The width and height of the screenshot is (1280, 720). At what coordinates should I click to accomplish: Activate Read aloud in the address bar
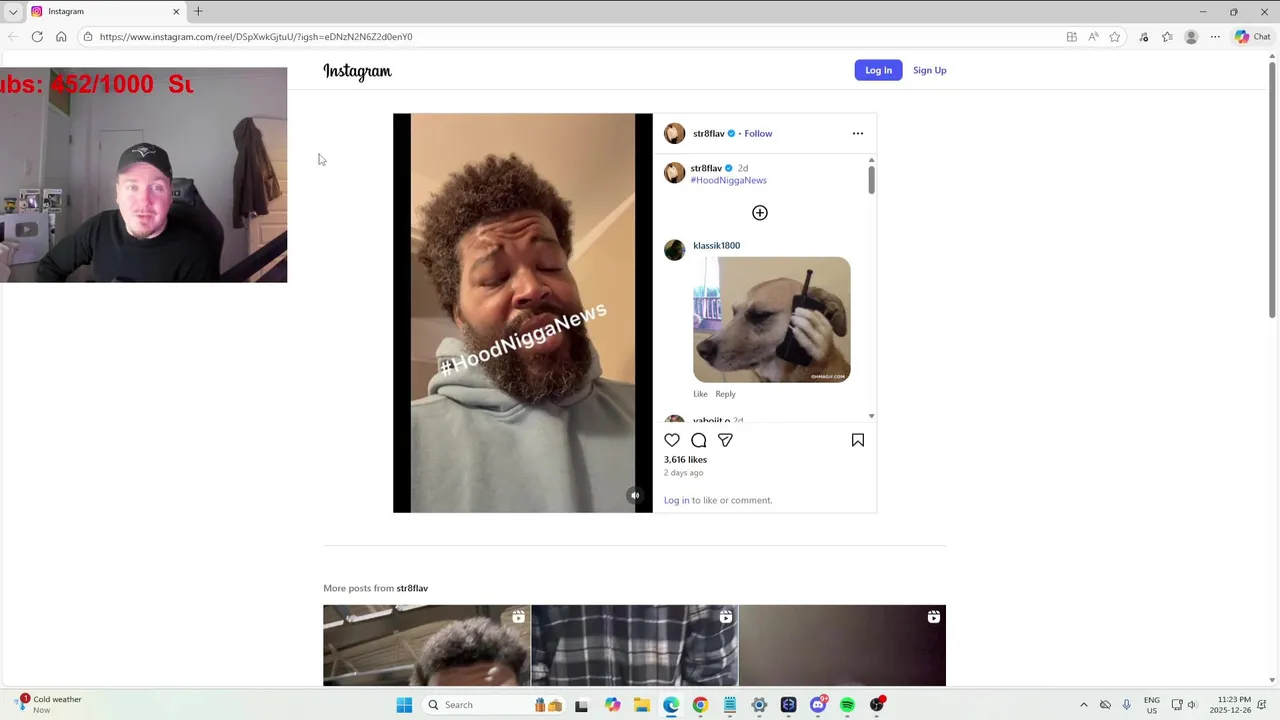click(1093, 37)
